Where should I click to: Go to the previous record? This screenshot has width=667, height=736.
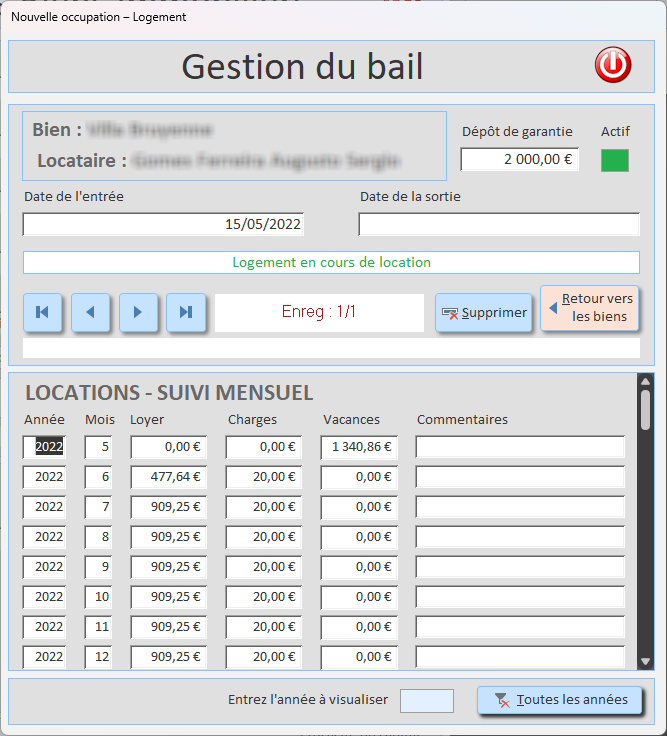[90, 312]
